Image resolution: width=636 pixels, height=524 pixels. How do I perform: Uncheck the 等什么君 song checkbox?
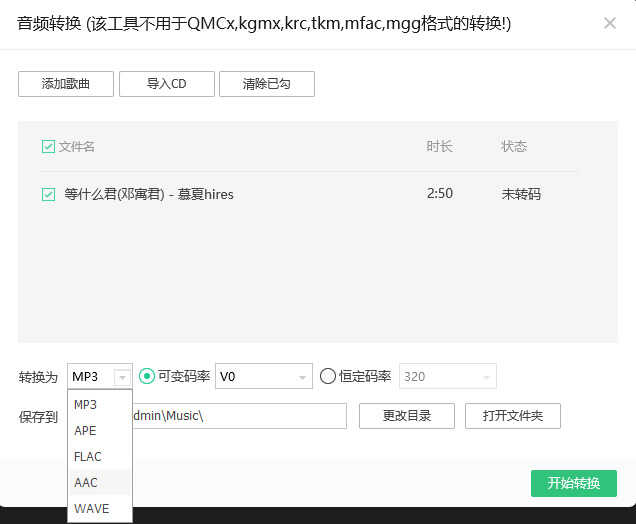[x=48, y=194]
